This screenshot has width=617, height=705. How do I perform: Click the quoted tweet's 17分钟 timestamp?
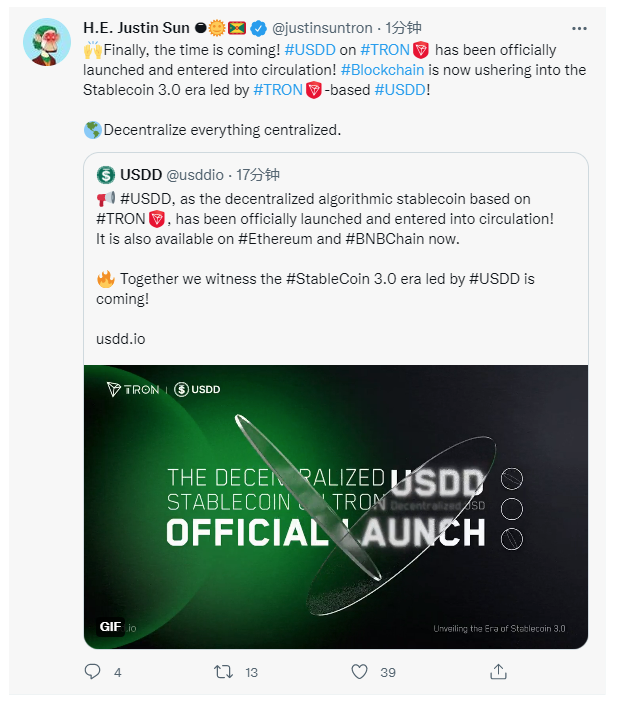point(258,174)
